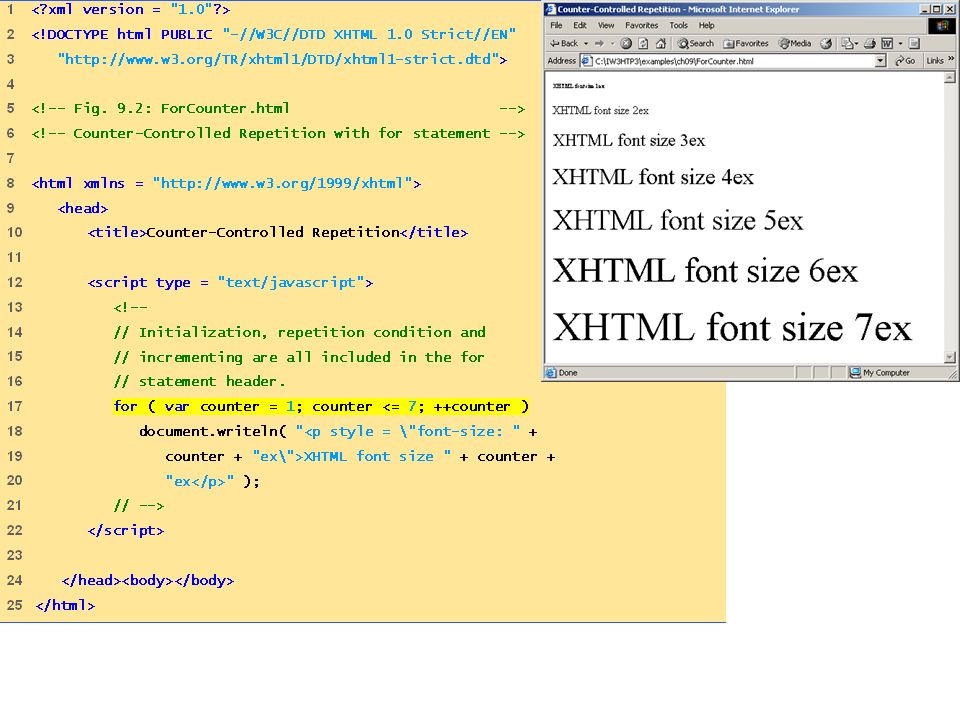Screen dimensions: 960x720
Task: Expand the address bar dropdown
Action: [880, 61]
